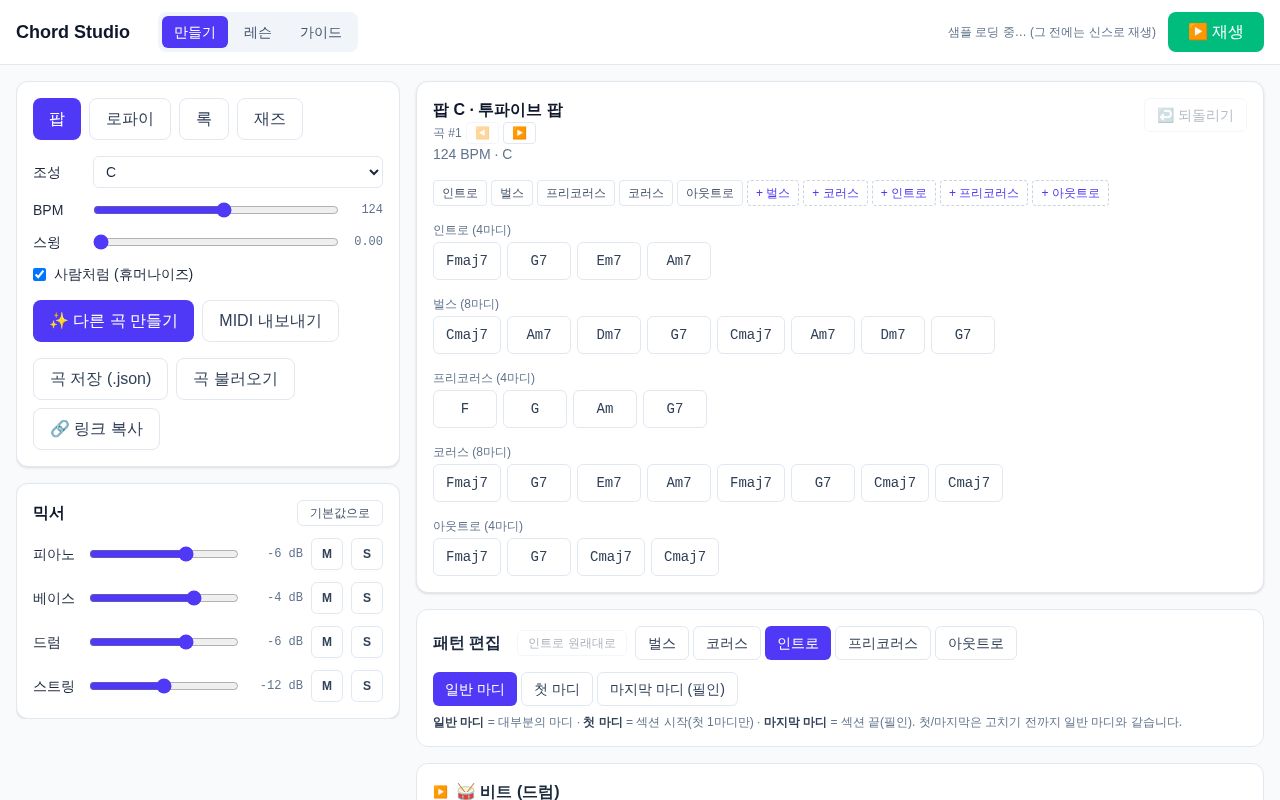The image size is (1280, 800).
Task: Add an outro with + 아웃트로
Action: 1070,193
